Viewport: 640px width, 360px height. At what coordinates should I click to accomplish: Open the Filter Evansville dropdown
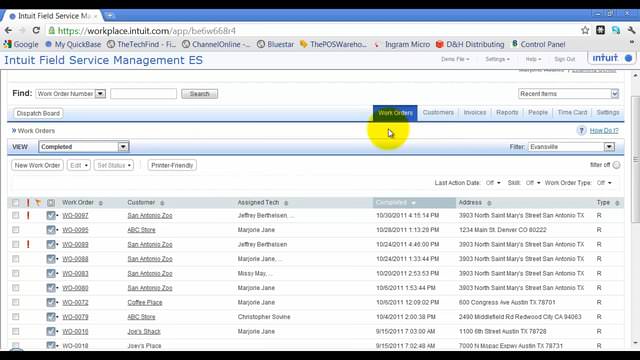(x=571, y=147)
